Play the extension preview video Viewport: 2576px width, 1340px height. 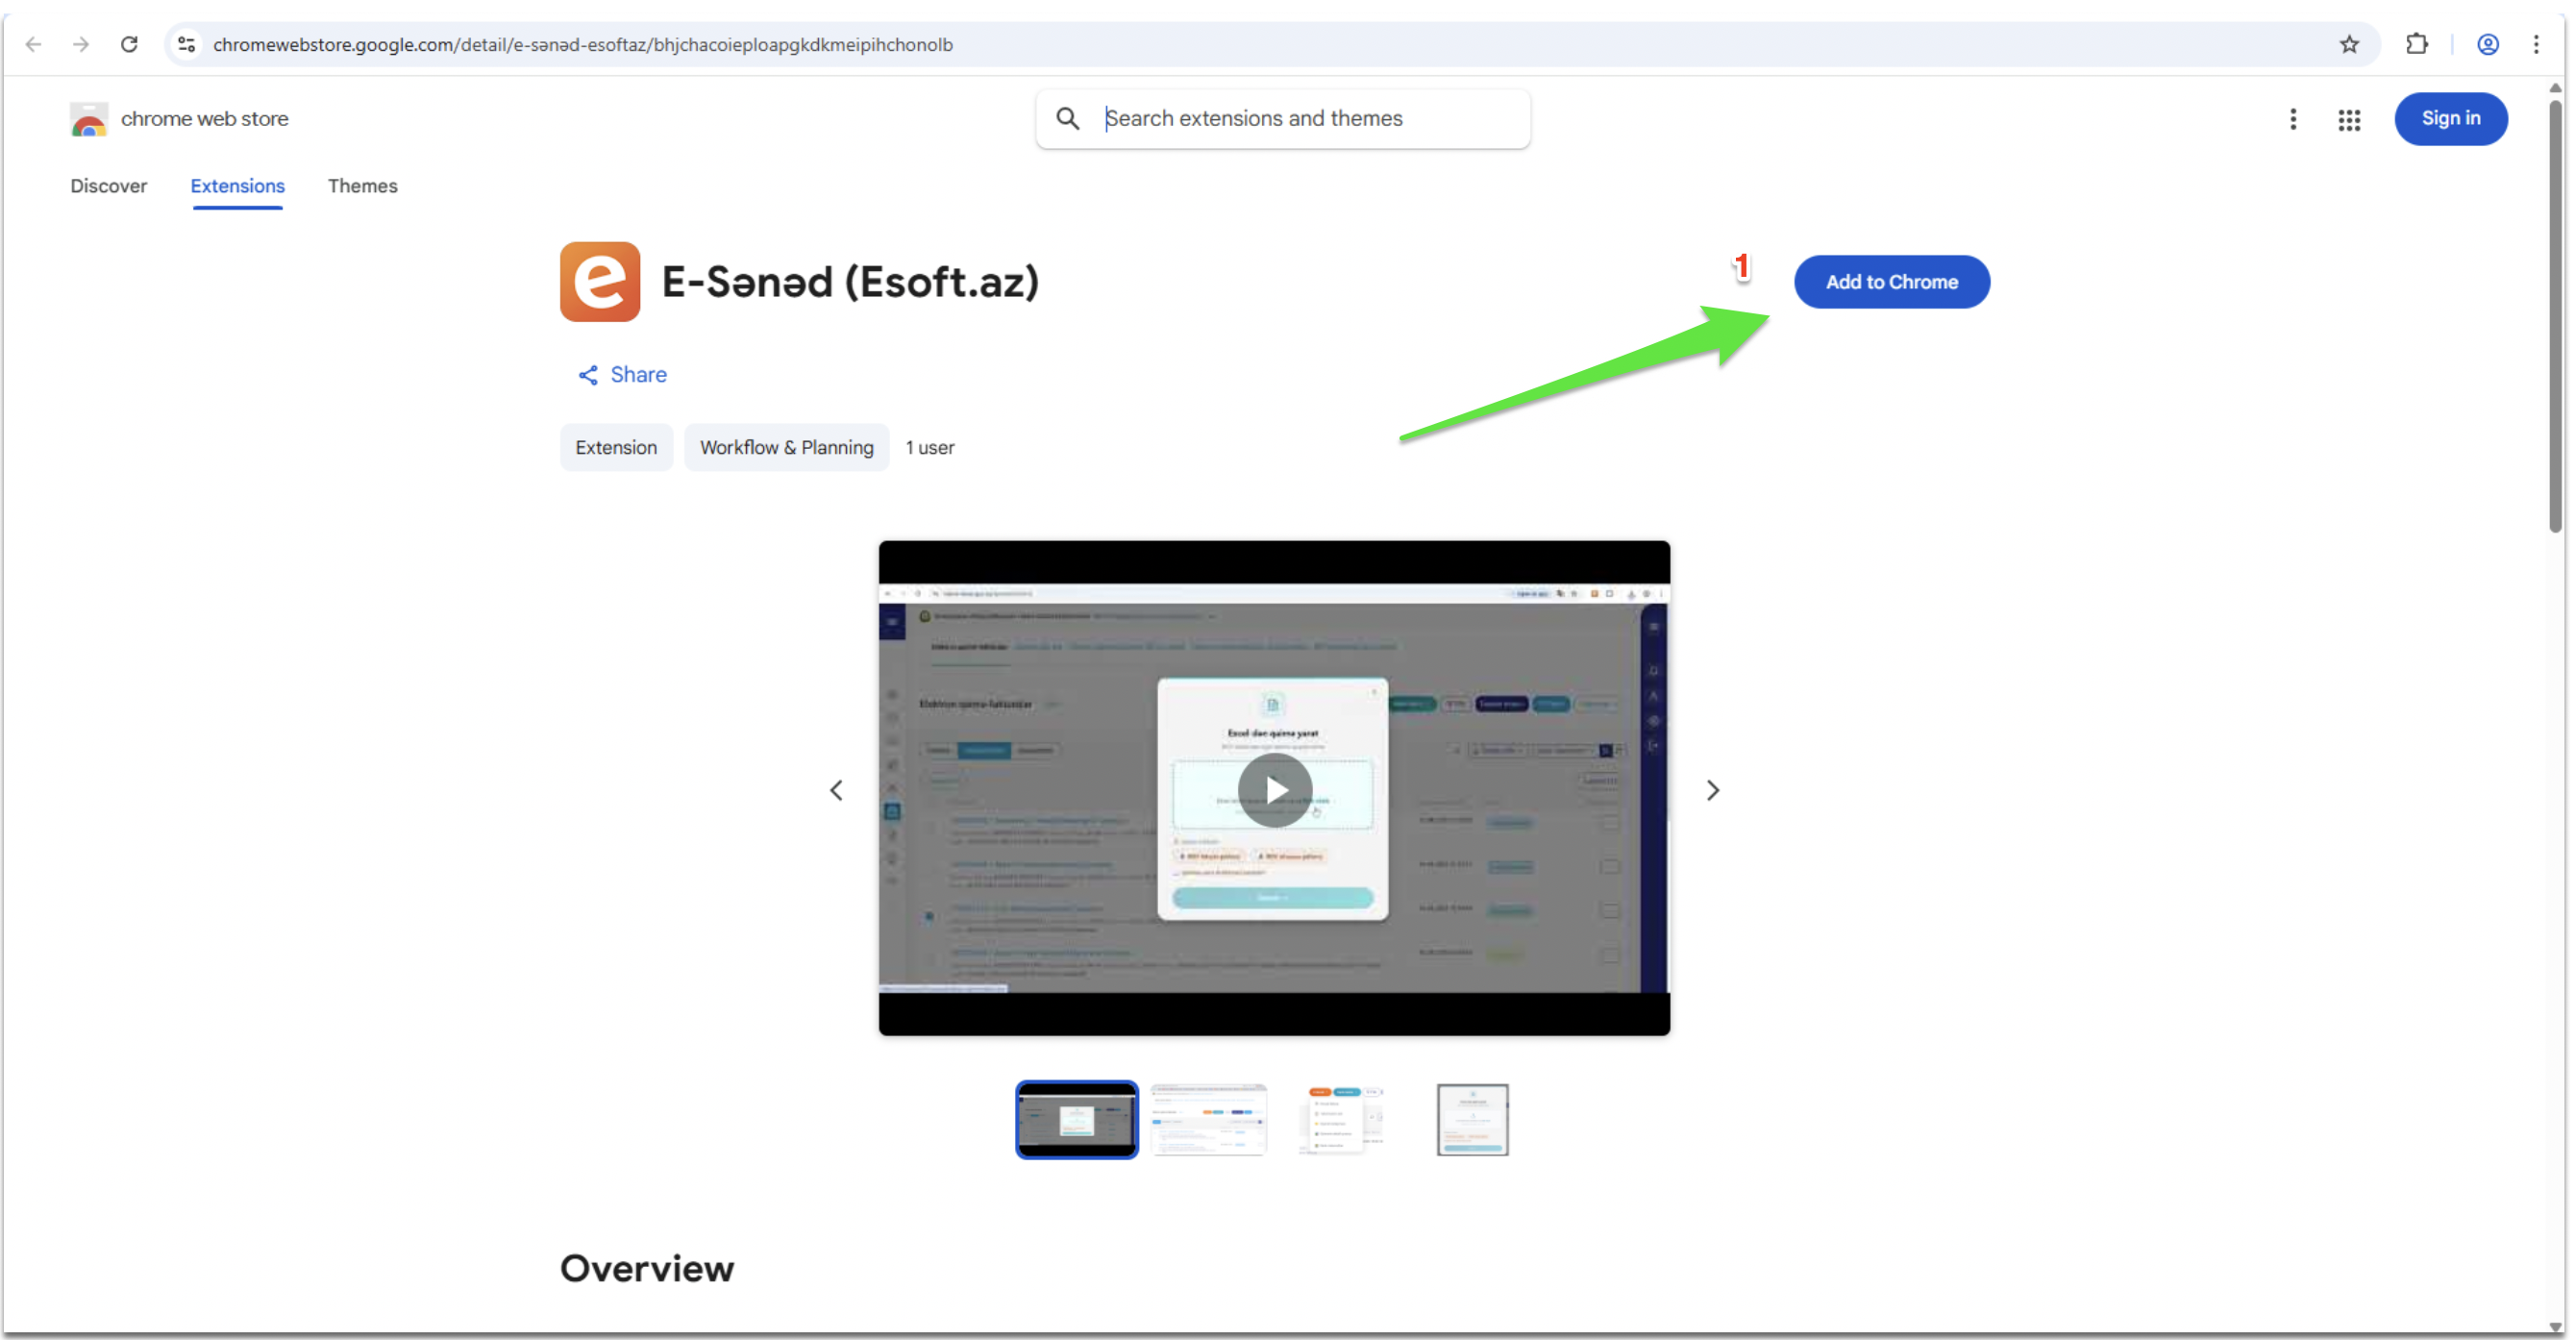point(1275,790)
